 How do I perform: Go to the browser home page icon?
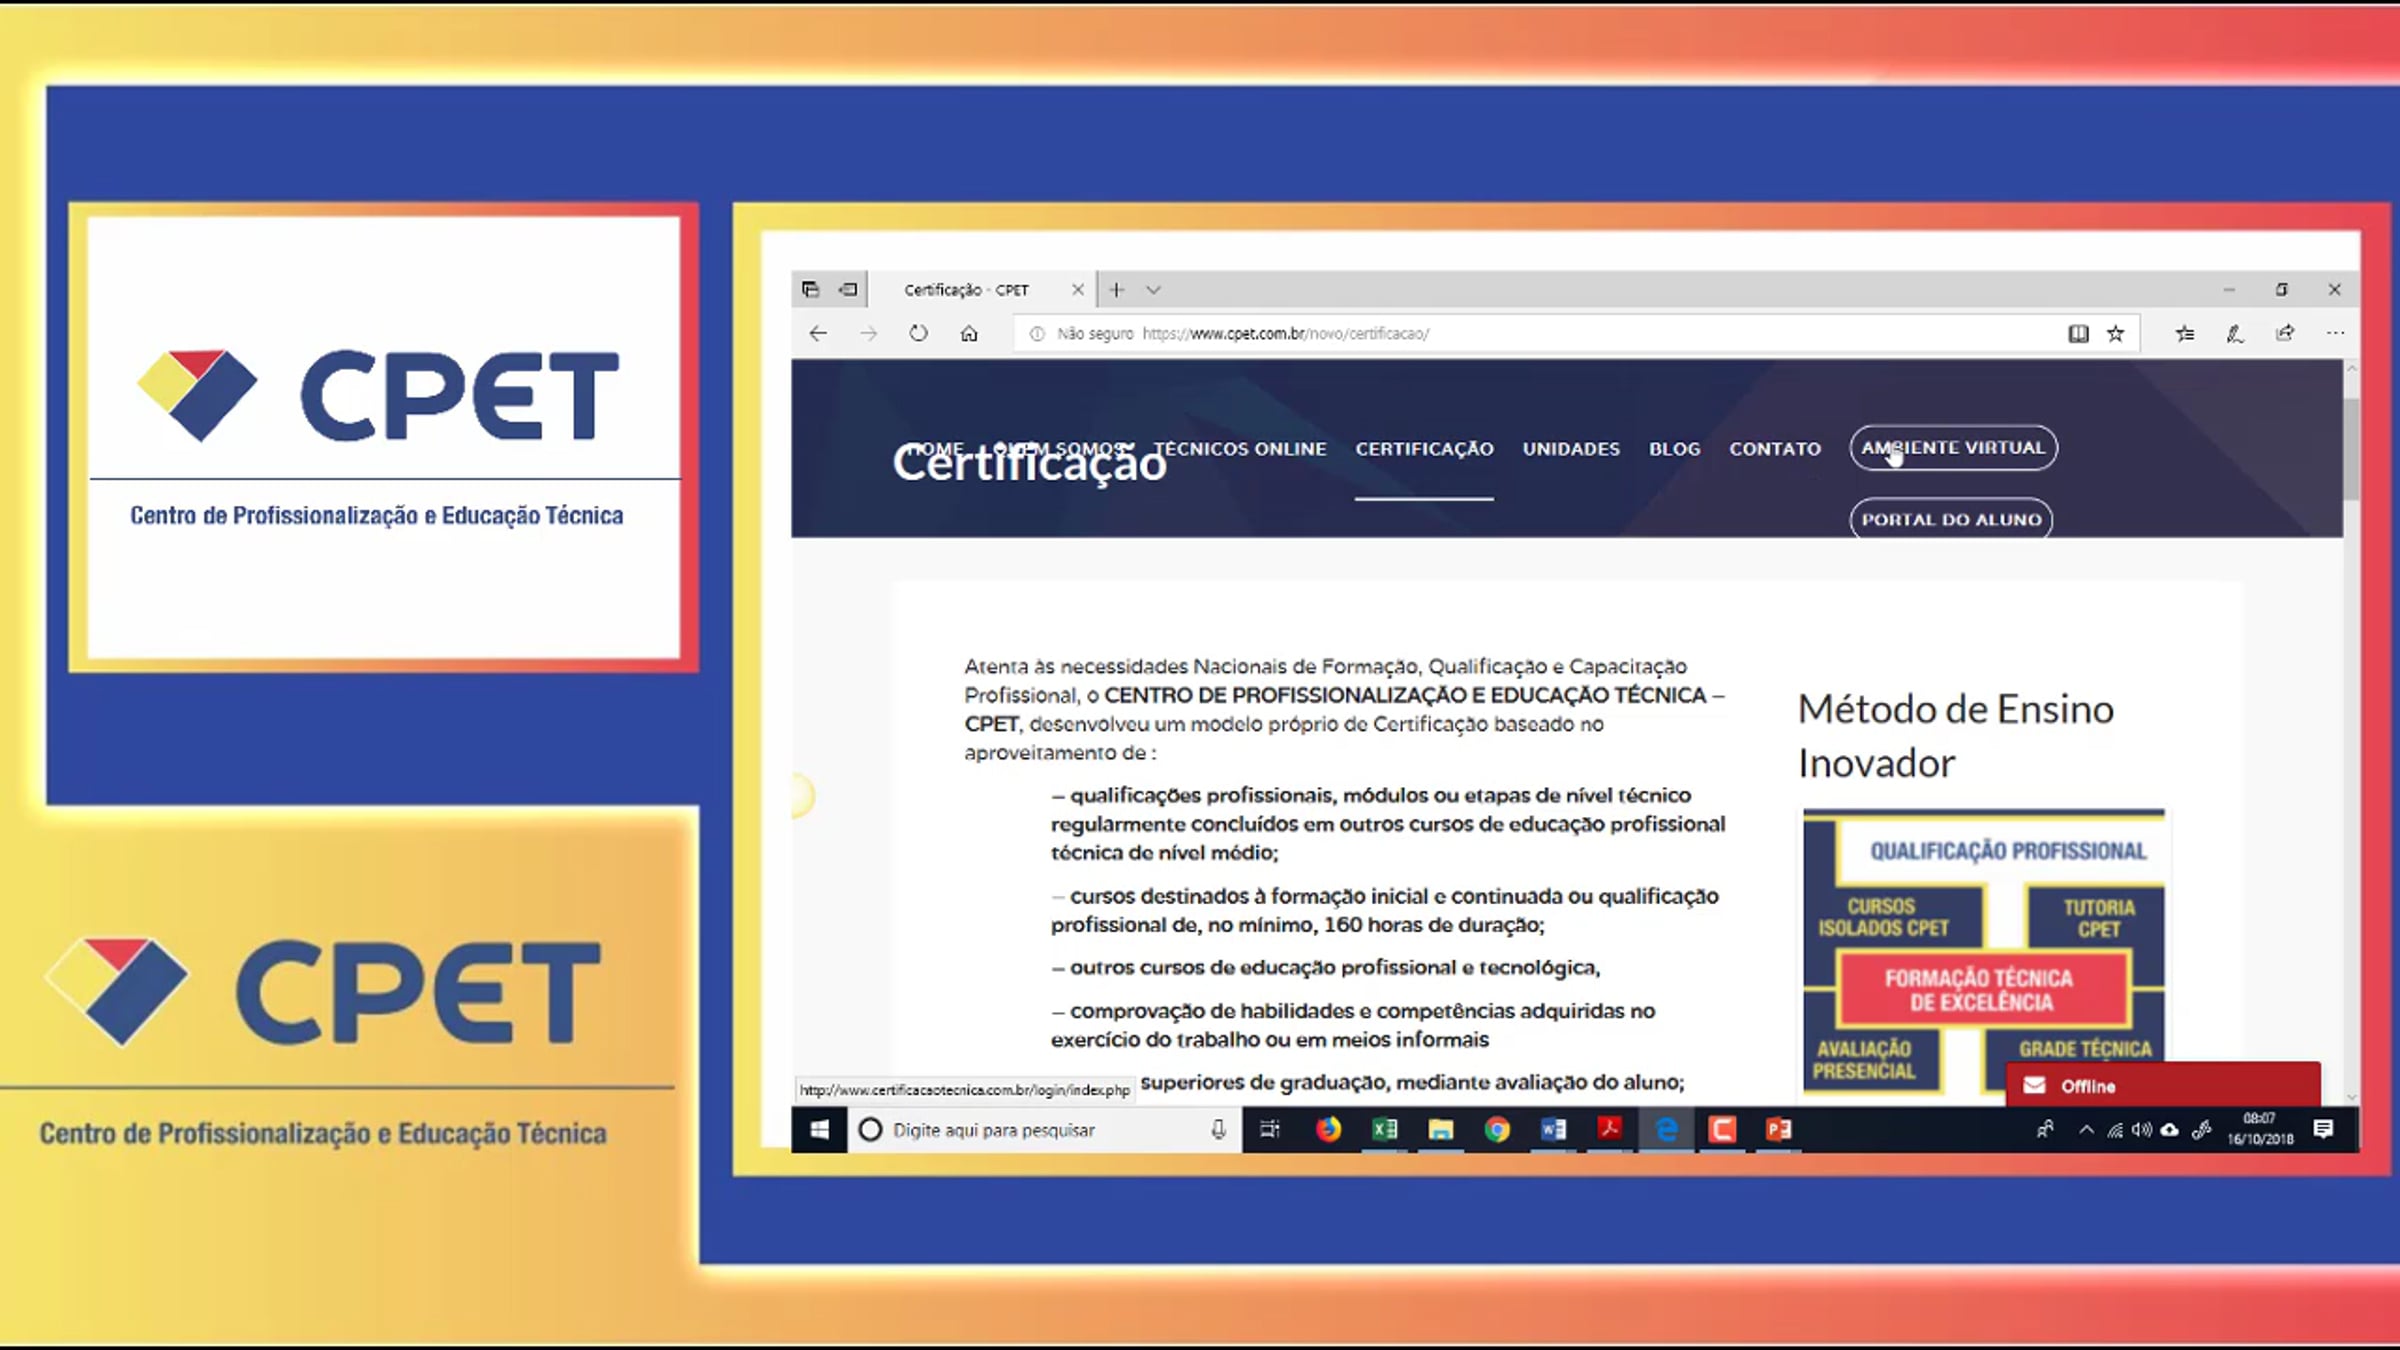coord(969,334)
